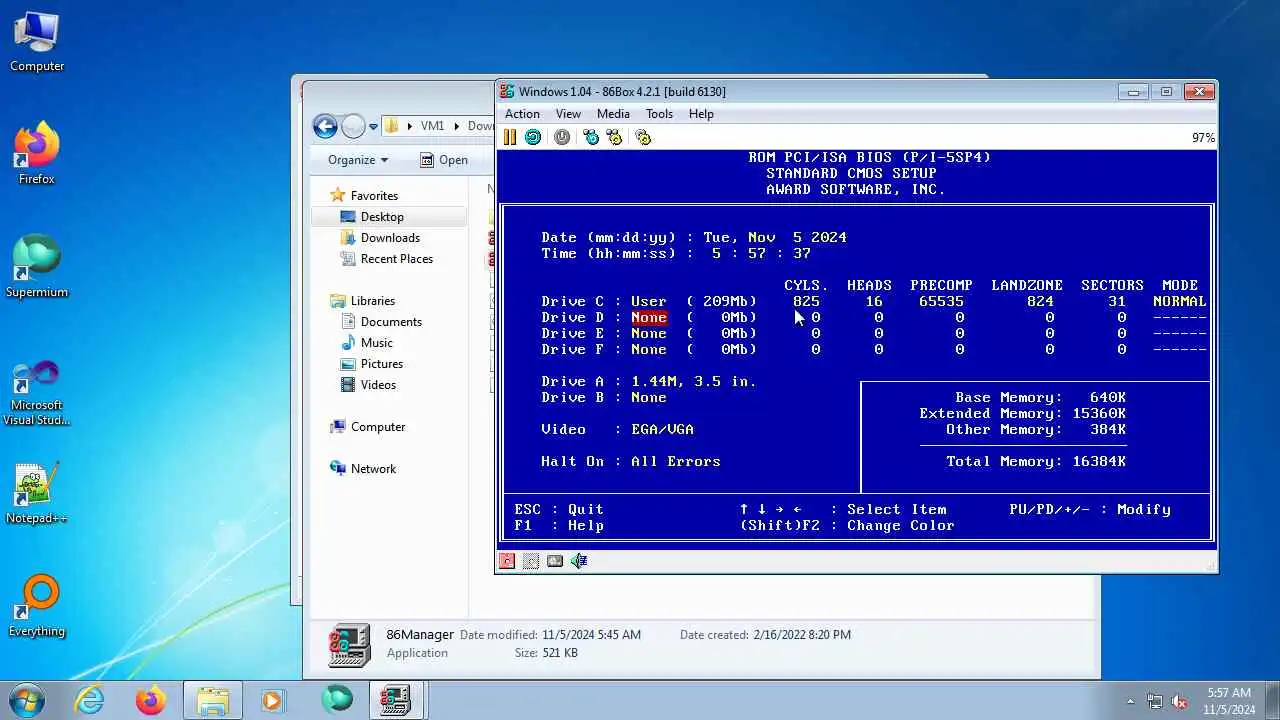
Task: Open the Action menu in 86Box
Action: click(522, 114)
